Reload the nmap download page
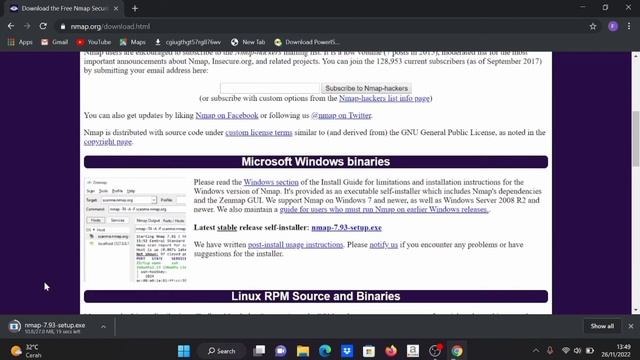 click(43, 26)
